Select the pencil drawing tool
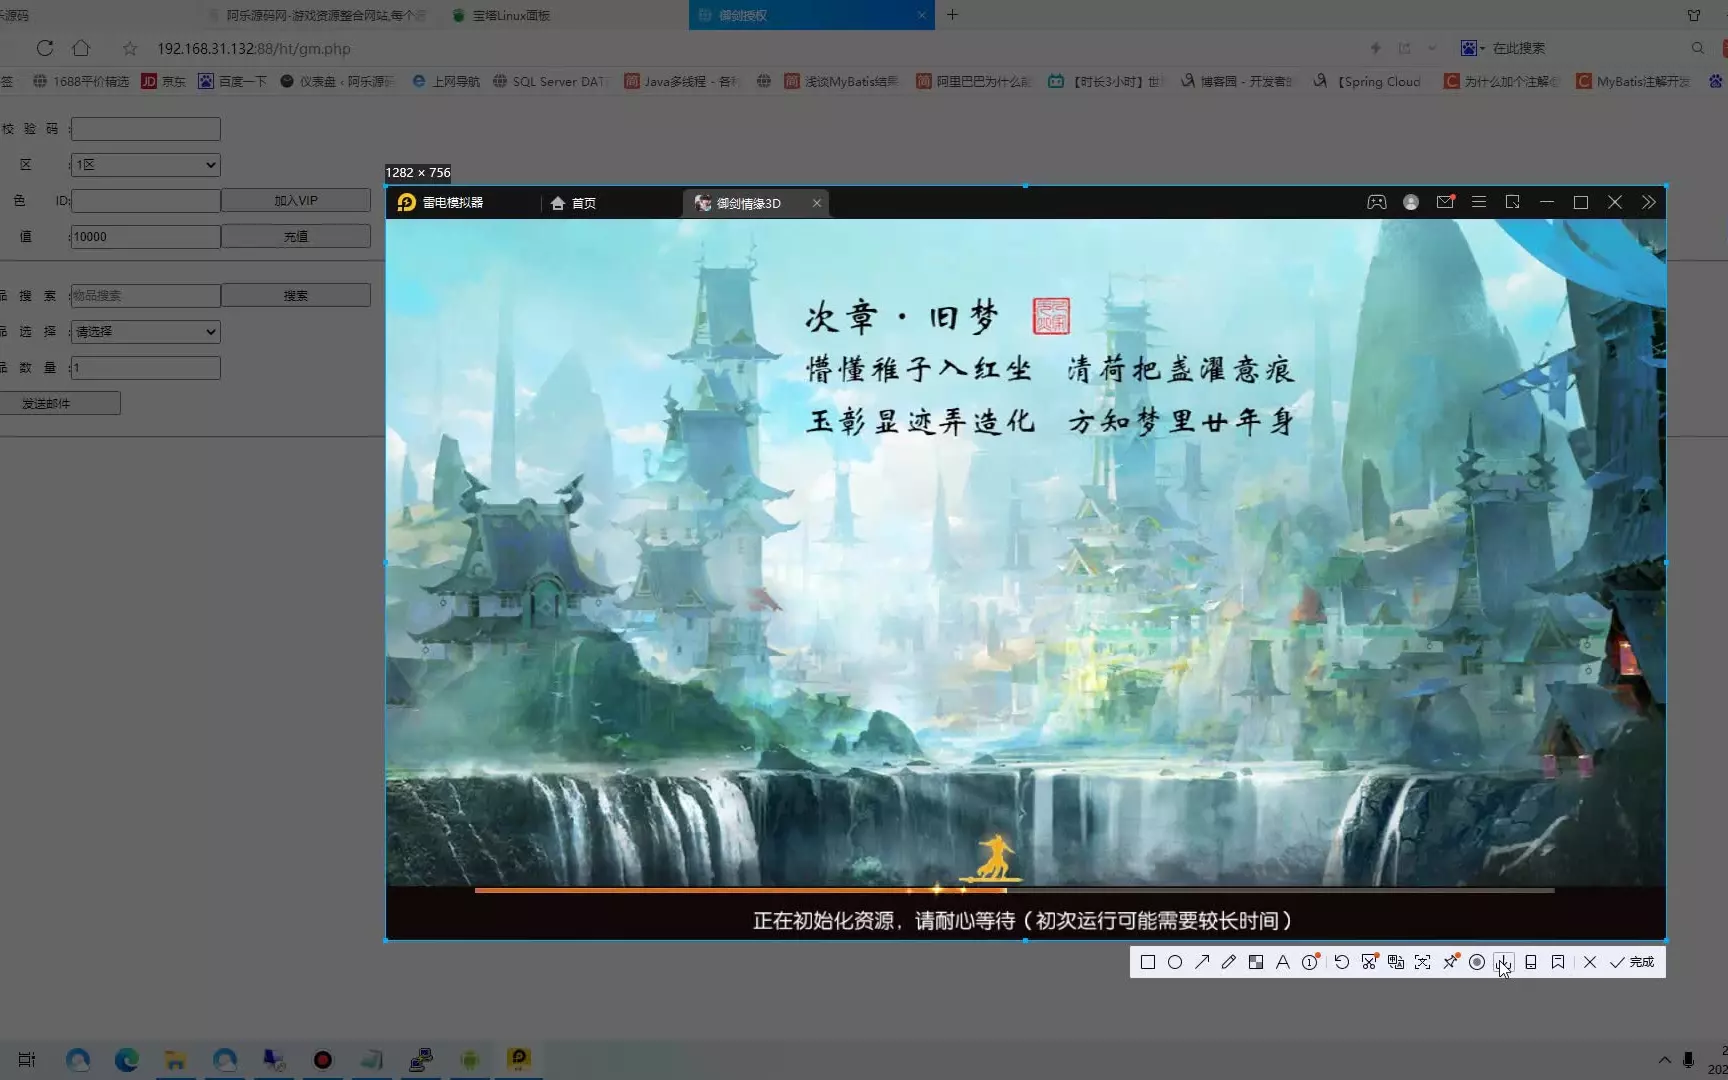The height and width of the screenshot is (1080, 1728). point(1229,962)
